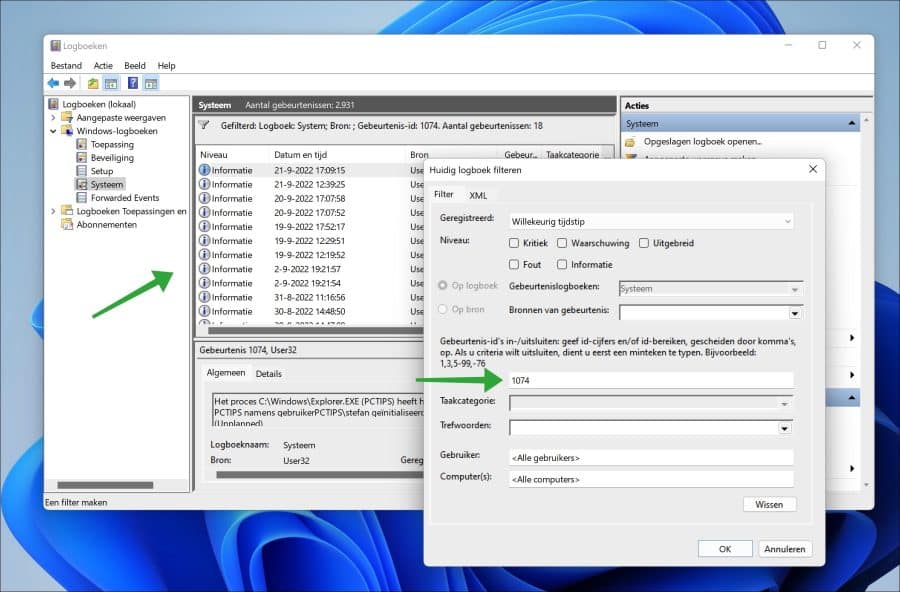Click the Opgeslagen logboek openen folder icon
Image resolution: width=900 pixels, height=592 pixels.
click(630, 142)
